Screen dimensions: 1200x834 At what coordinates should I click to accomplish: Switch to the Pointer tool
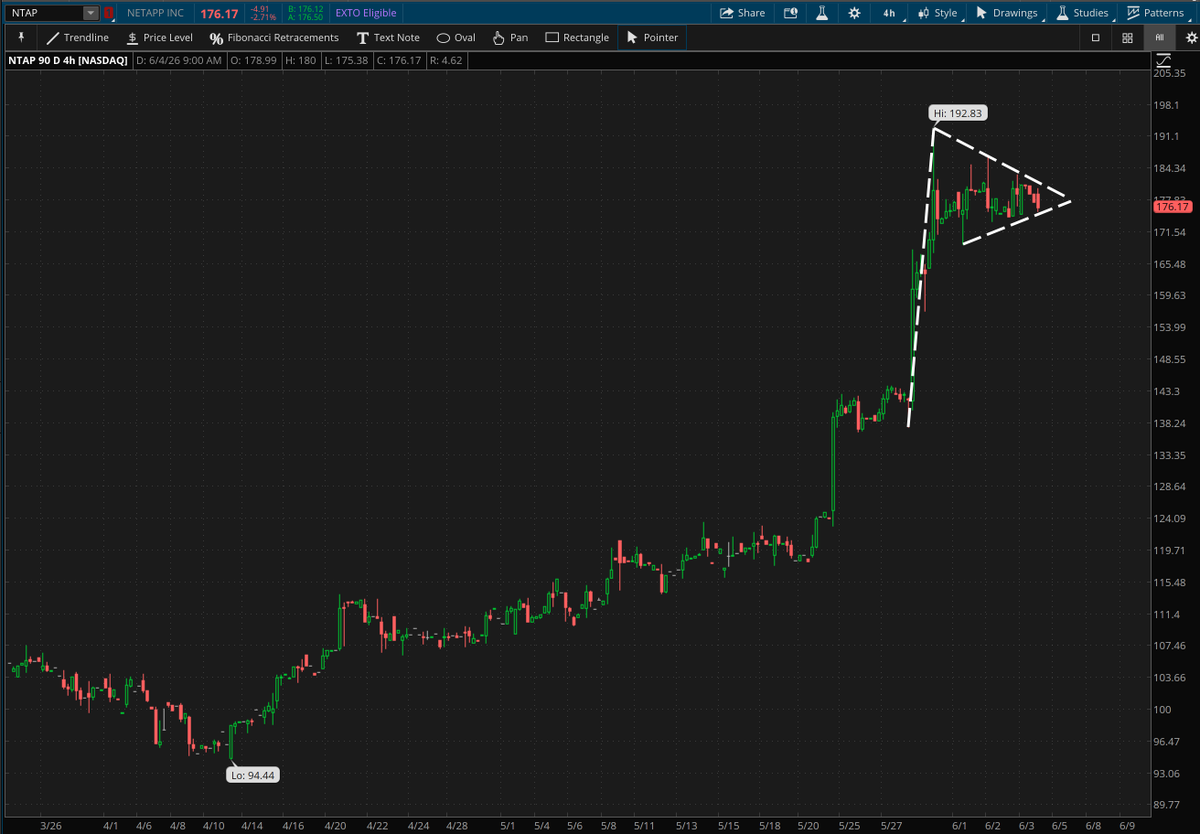[651, 37]
